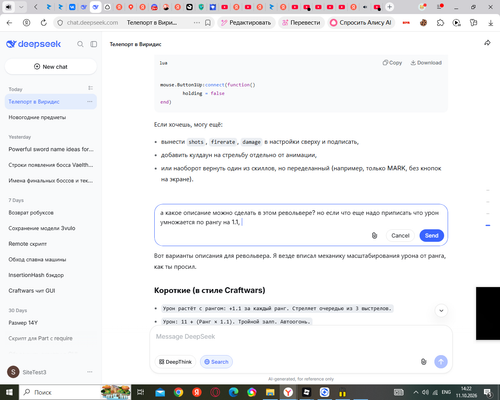Jump to highlighted message marker on right
This screenshot has height=400, width=500.
coord(488,225)
